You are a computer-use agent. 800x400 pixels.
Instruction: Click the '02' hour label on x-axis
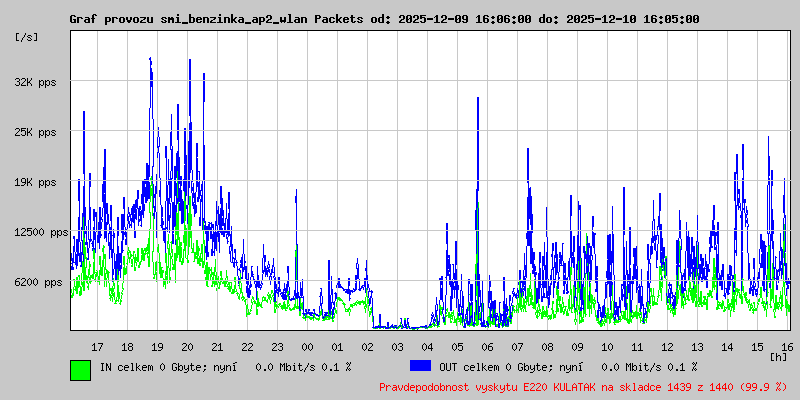pos(367,347)
